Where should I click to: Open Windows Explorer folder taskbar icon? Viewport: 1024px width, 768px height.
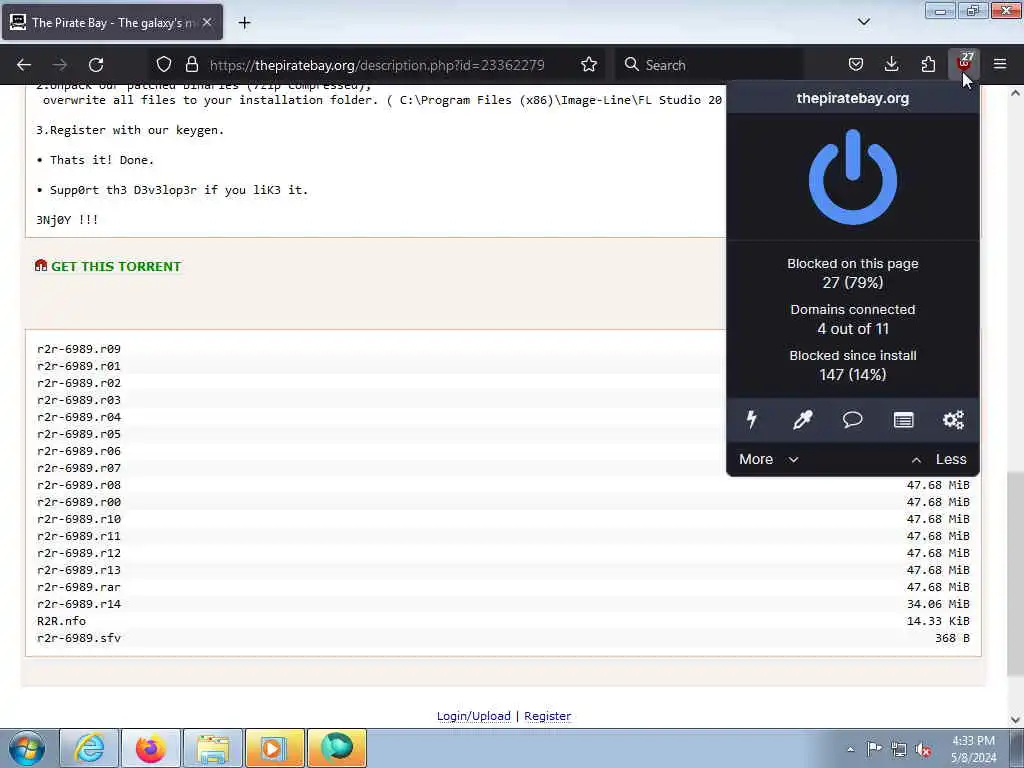(213, 748)
